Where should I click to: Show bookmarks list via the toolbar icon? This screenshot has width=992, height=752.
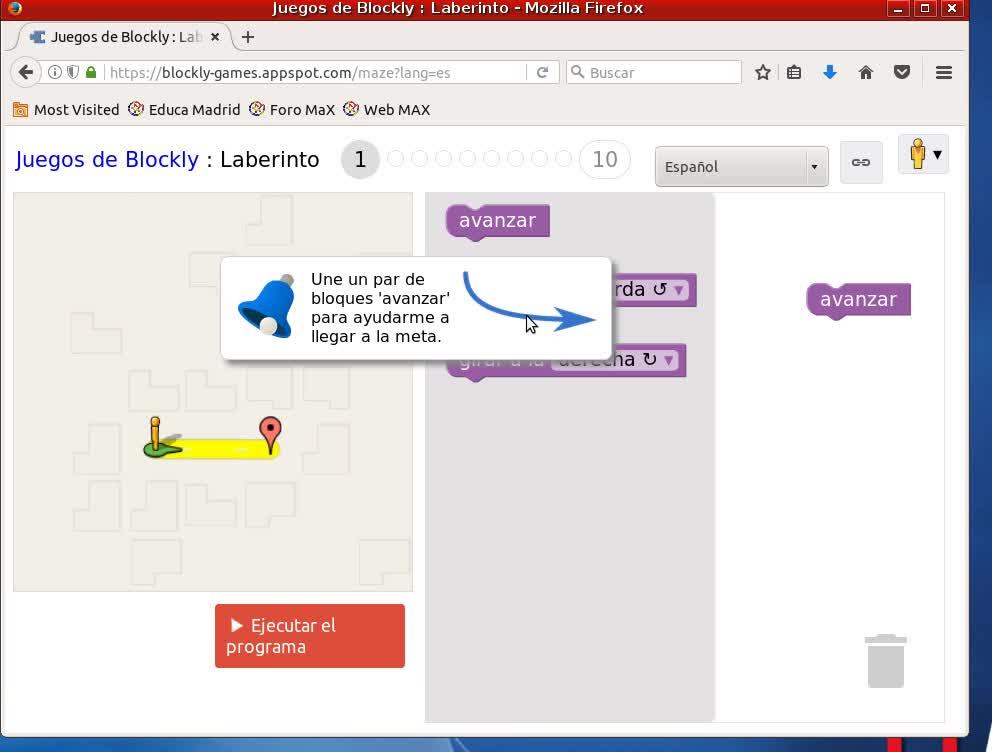coord(794,72)
